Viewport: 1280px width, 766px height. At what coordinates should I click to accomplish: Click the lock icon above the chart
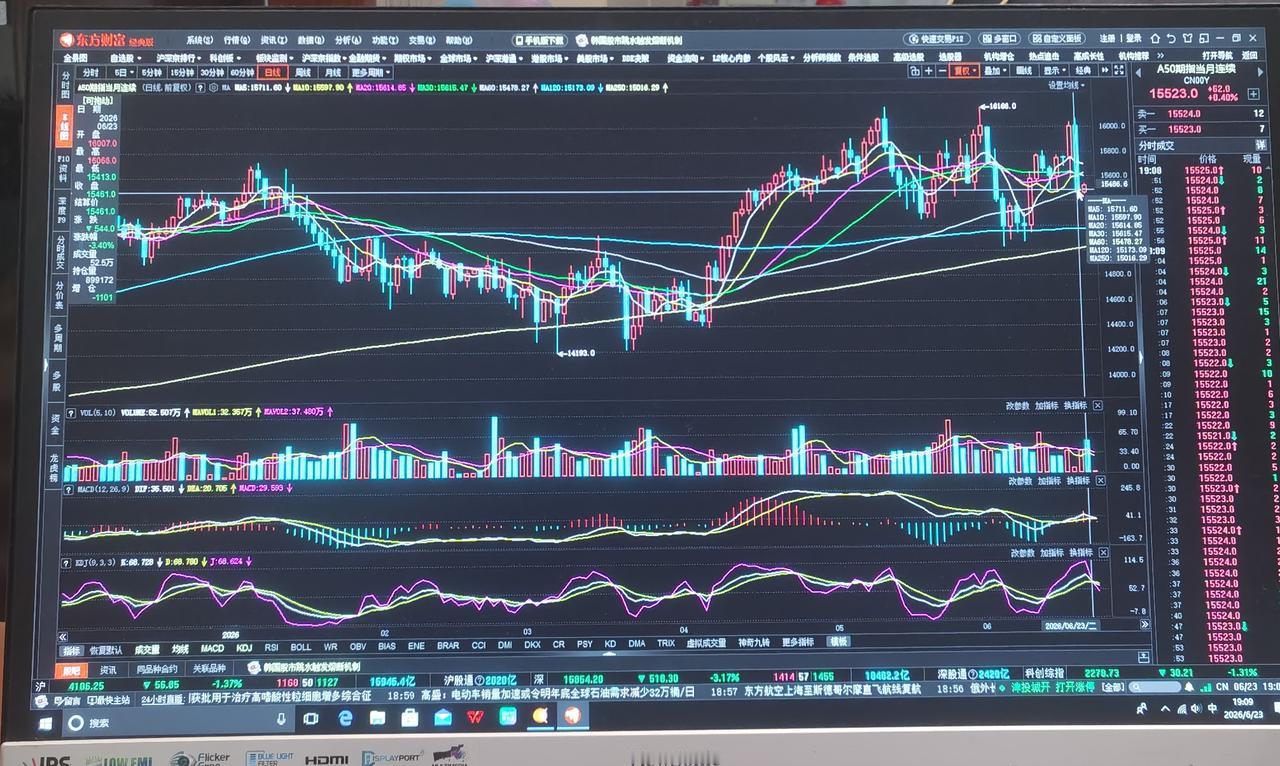915,70
